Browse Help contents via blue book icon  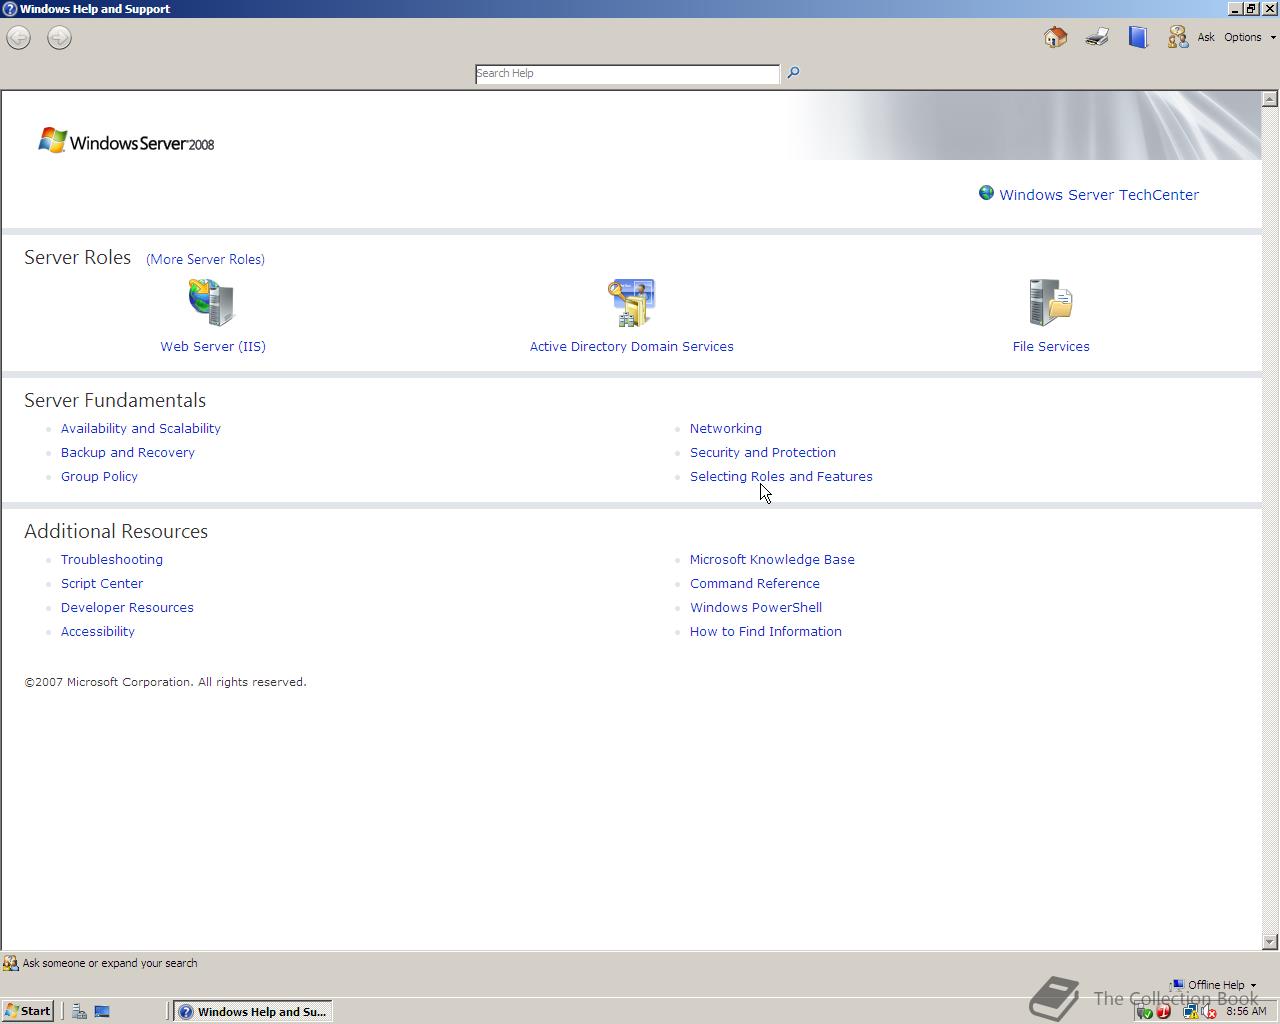tap(1138, 37)
